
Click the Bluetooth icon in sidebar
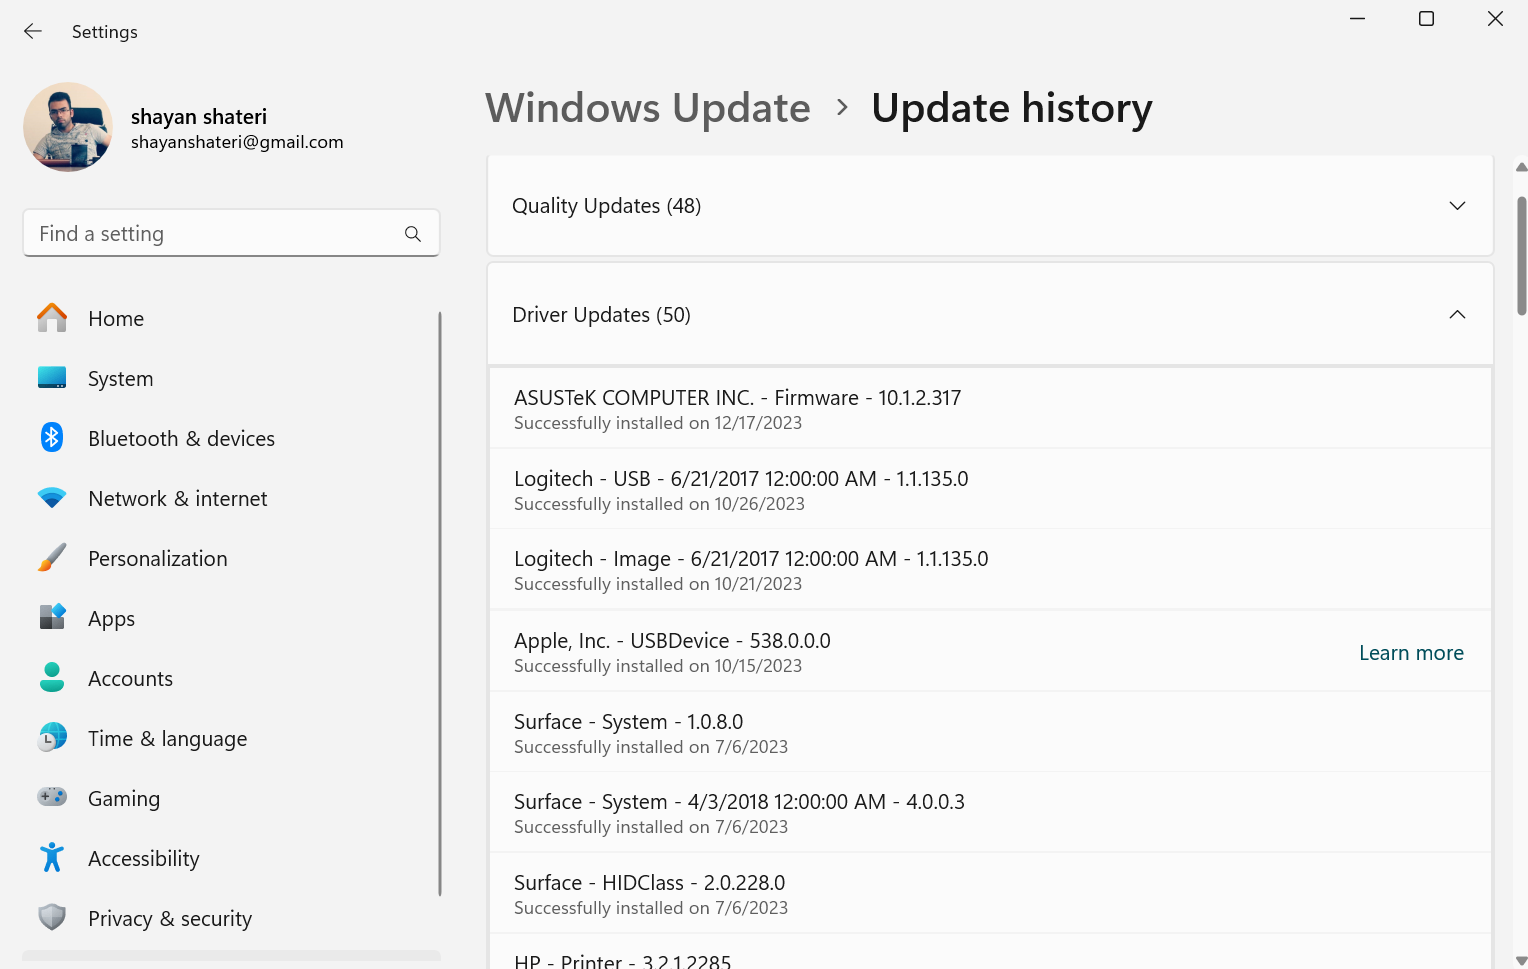(x=52, y=438)
